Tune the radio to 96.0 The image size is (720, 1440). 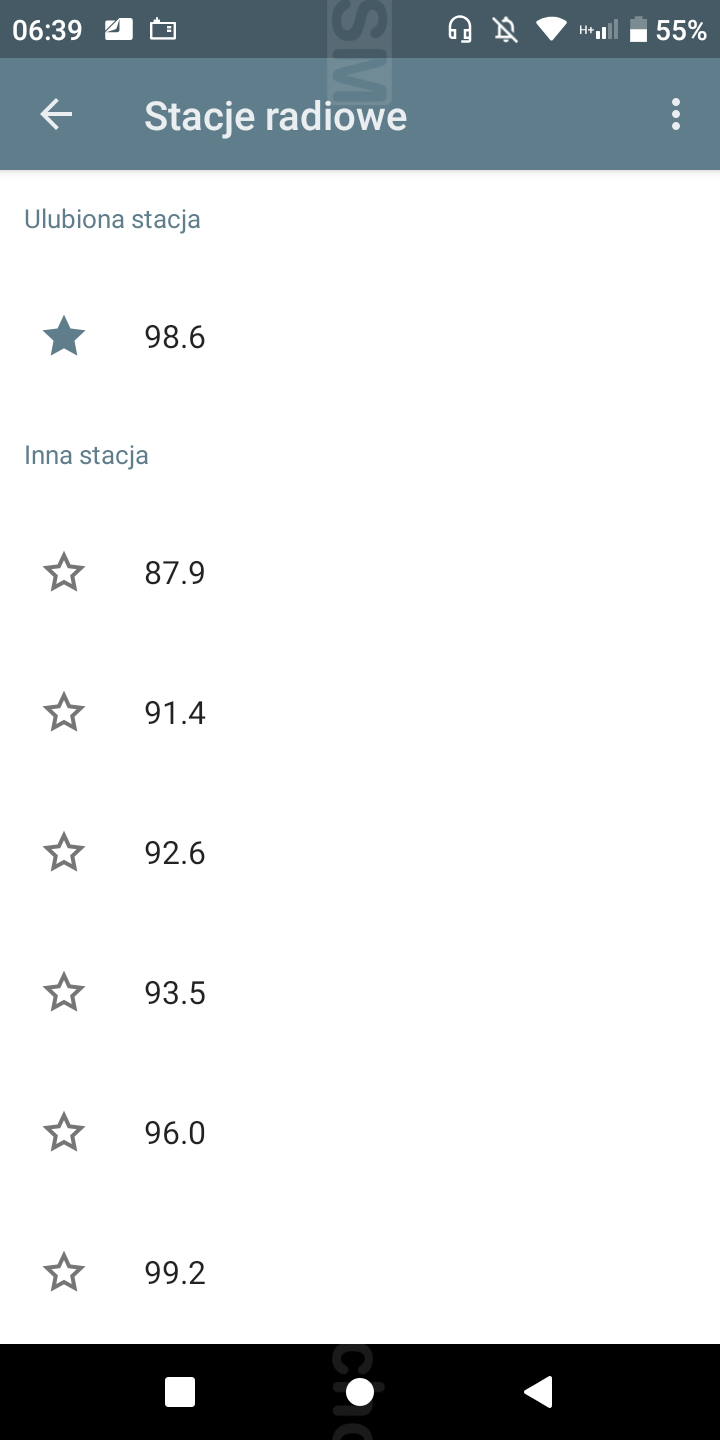[175, 1133]
